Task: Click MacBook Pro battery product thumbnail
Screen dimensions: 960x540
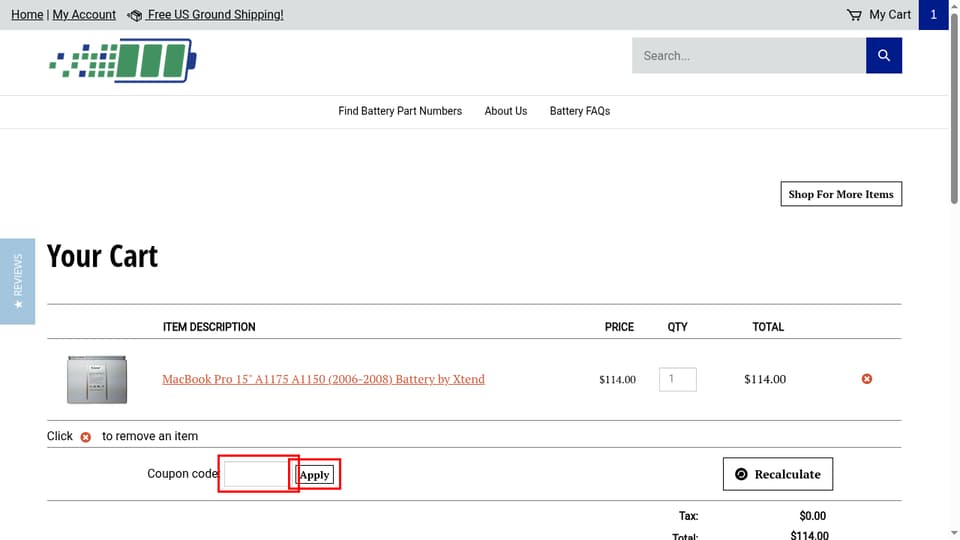Action: point(97,380)
